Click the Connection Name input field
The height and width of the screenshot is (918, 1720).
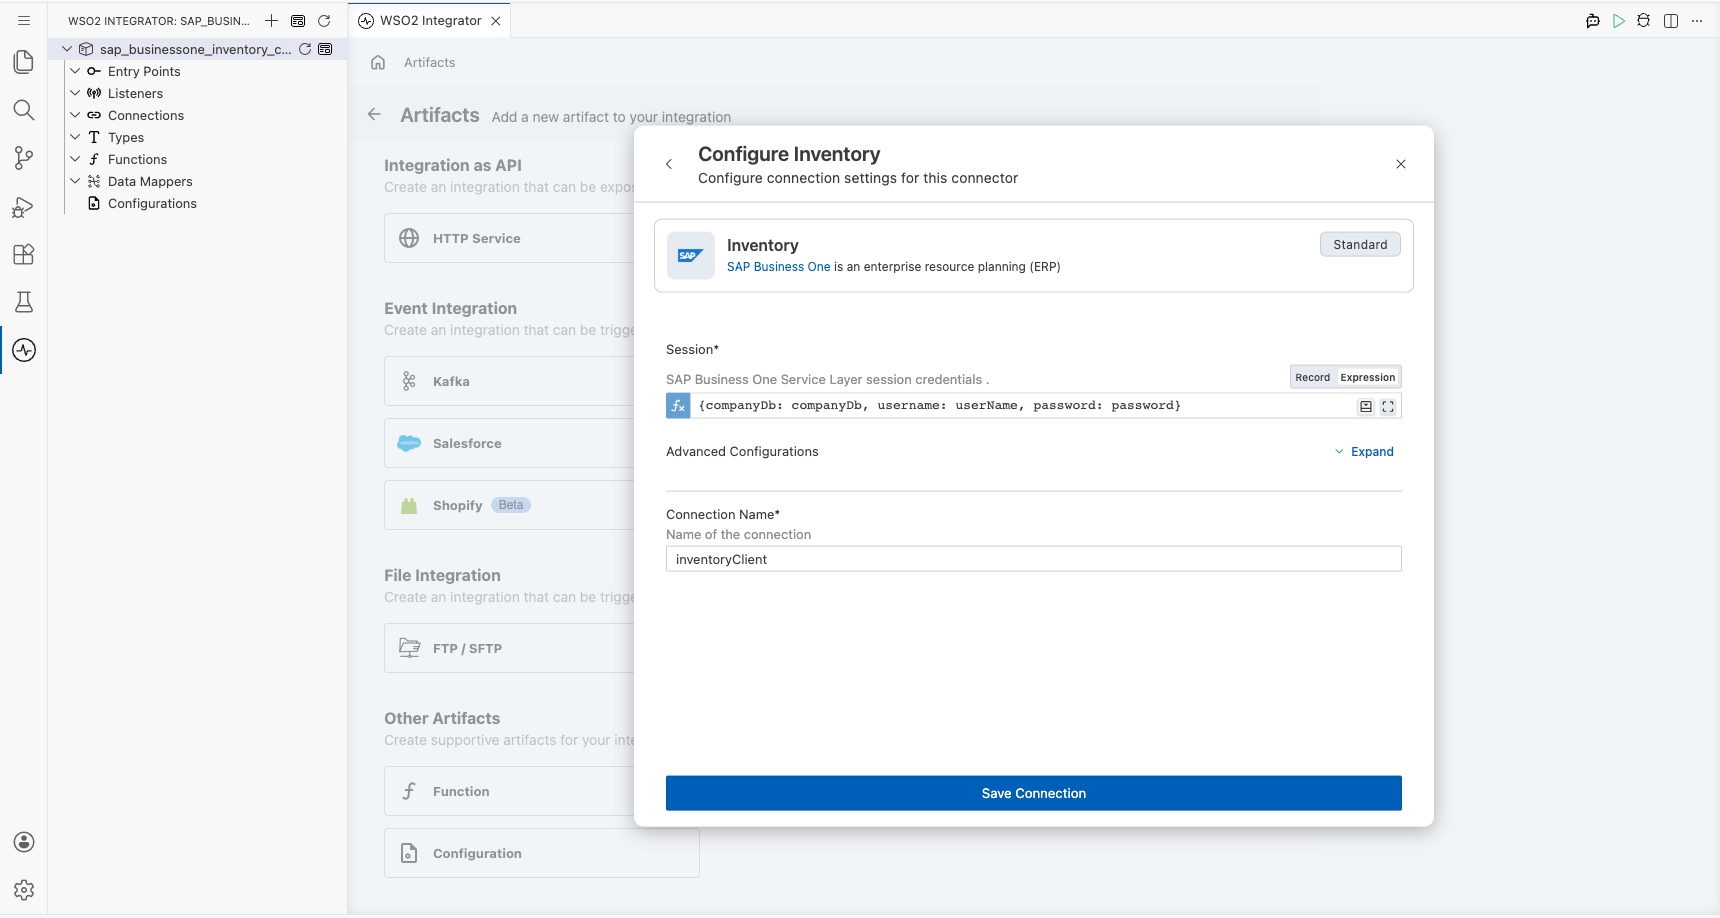click(x=1033, y=559)
